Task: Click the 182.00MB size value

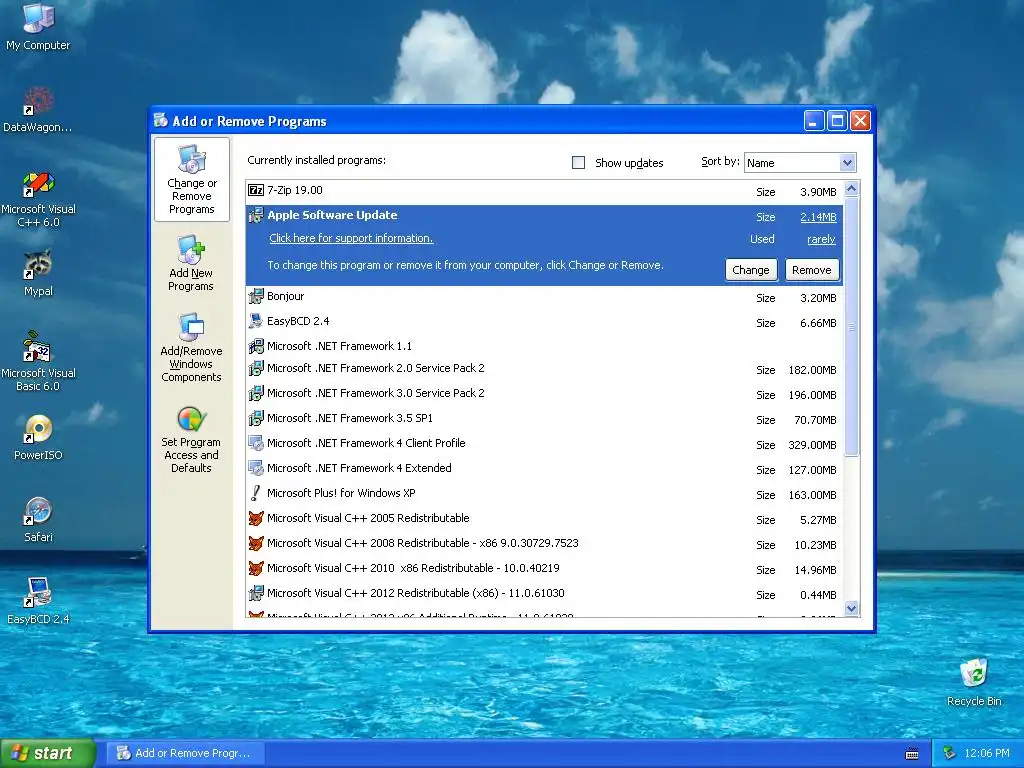Action: [812, 370]
